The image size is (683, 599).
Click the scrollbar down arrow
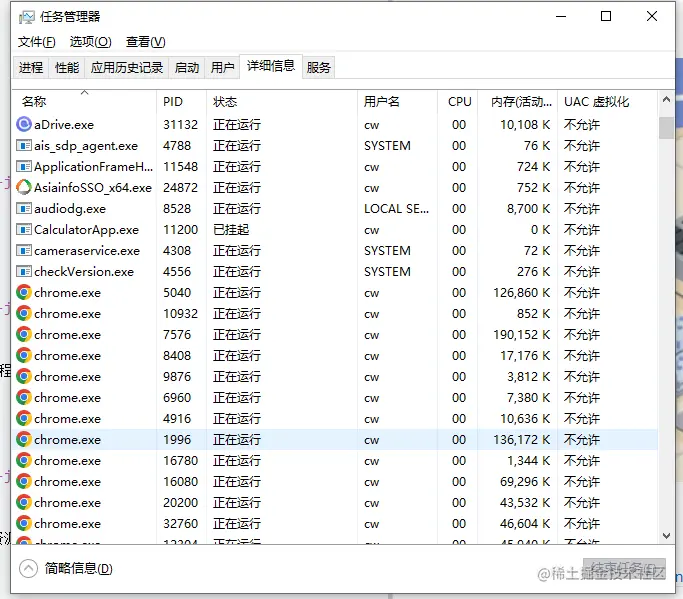[x=666, y=536]
